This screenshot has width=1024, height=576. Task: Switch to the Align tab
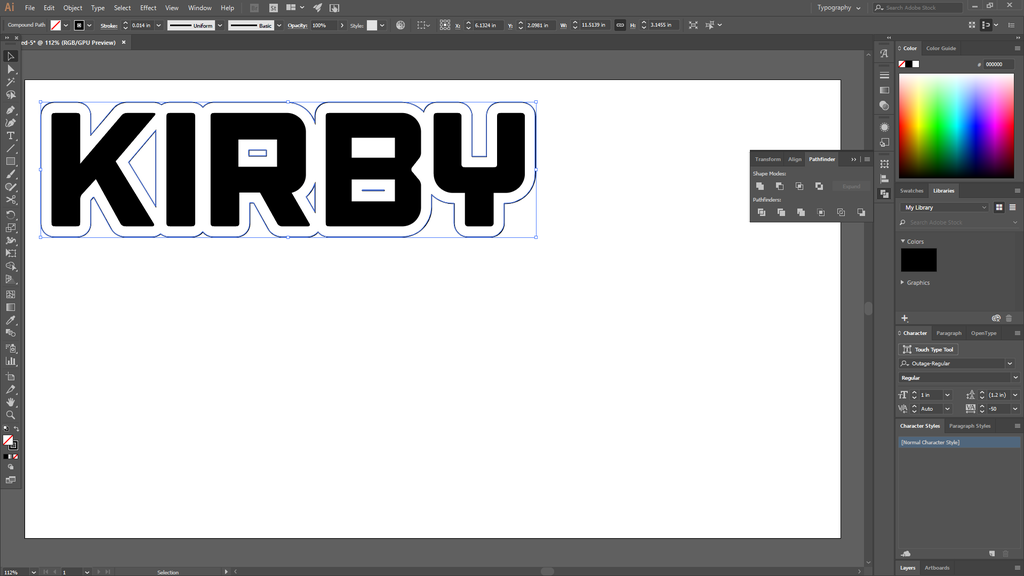coord(795,159)
